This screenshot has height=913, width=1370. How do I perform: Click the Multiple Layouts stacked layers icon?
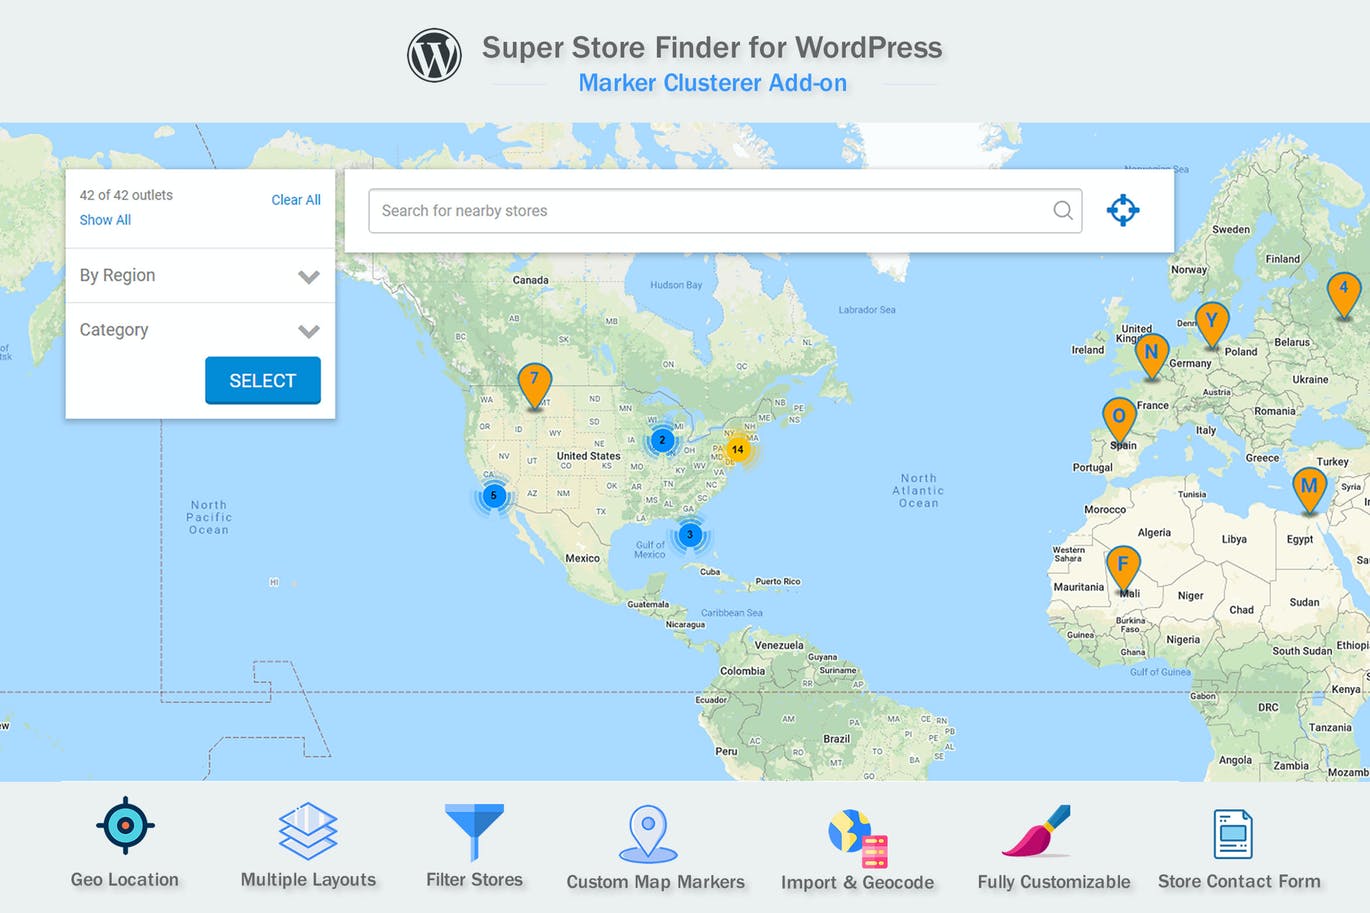(x=308, y=831)
